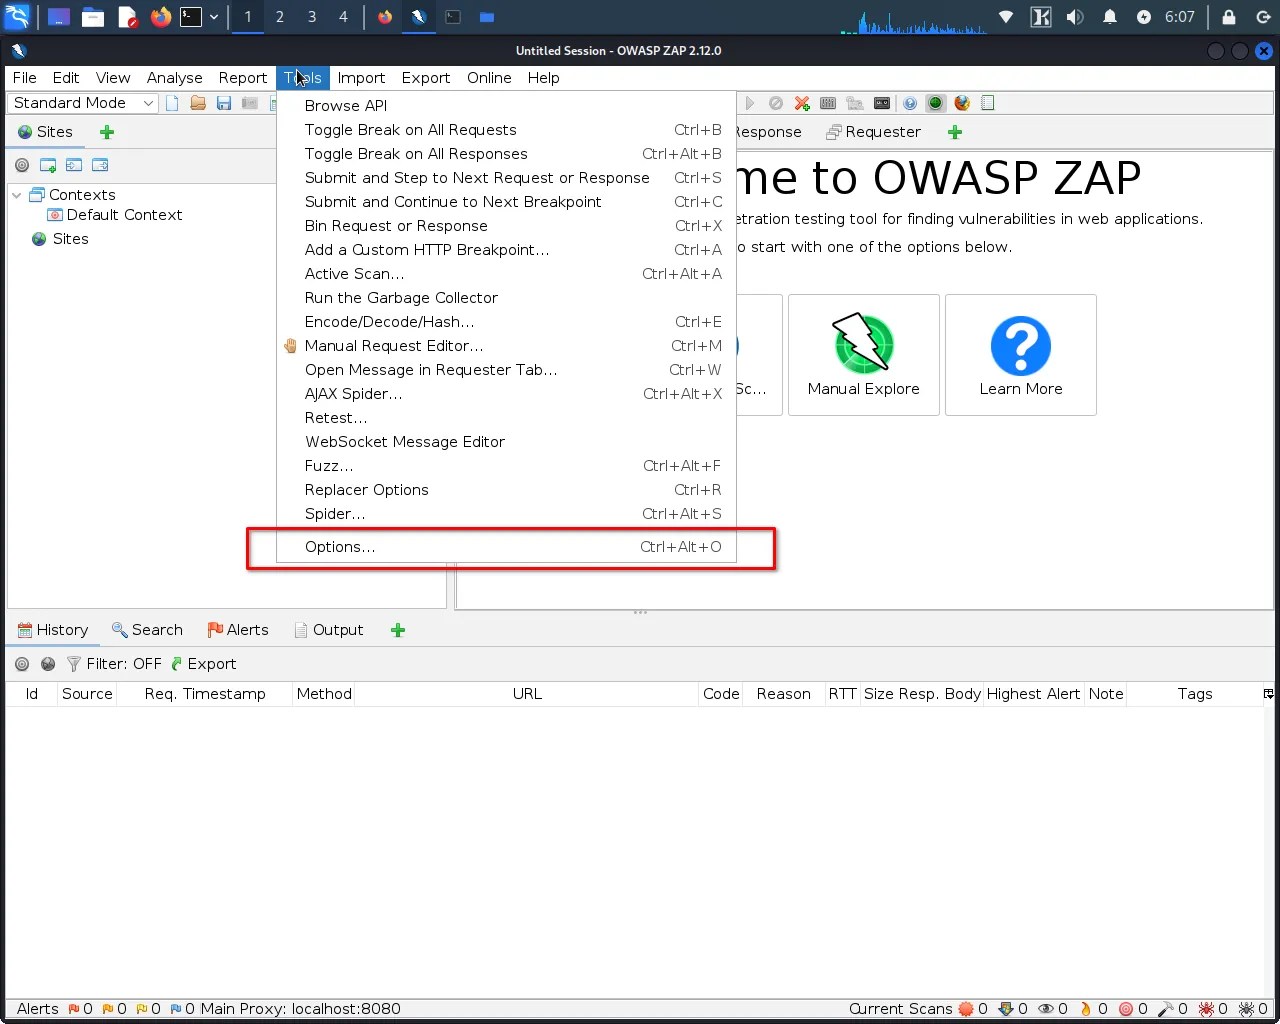Open the Help menu
The image size is (1280, 1024).
543,77
